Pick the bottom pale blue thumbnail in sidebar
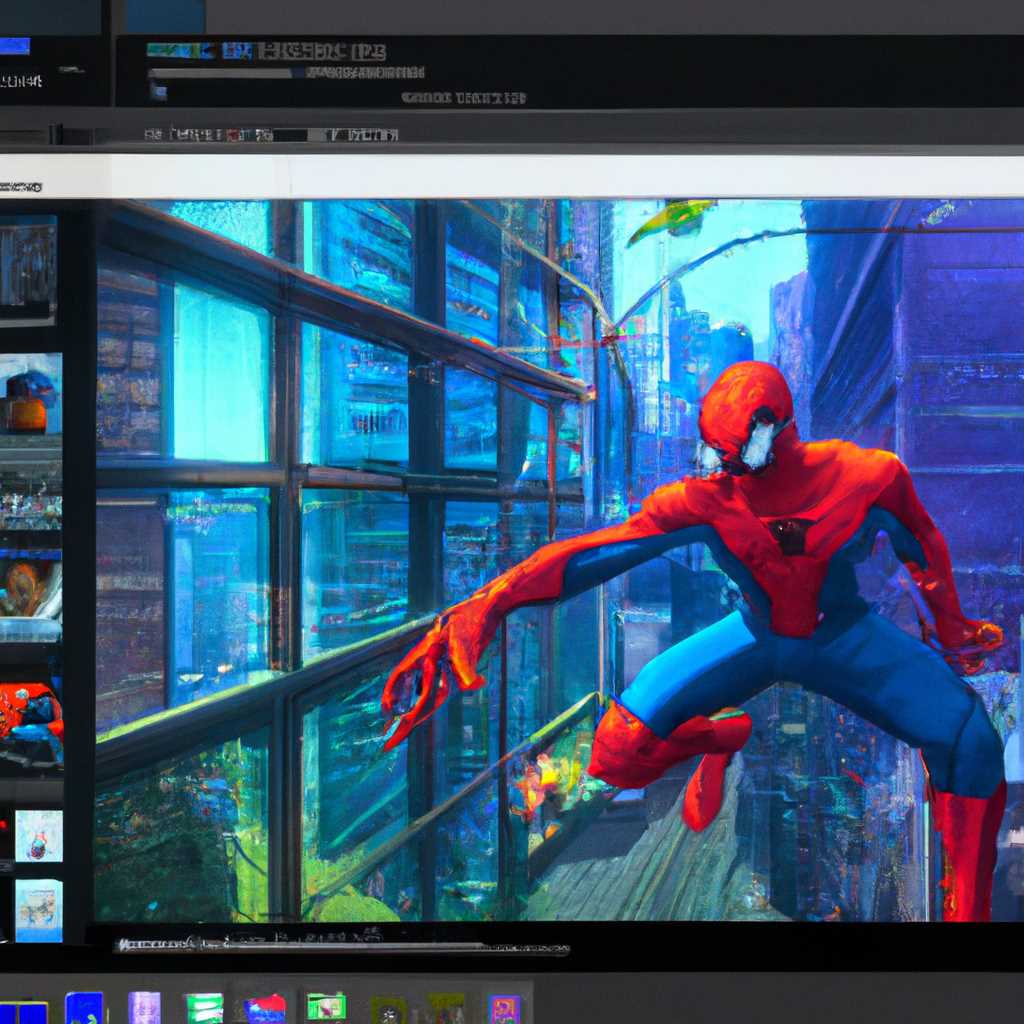Screen dimensions: 1024x1024 click(x=39, y=910)
